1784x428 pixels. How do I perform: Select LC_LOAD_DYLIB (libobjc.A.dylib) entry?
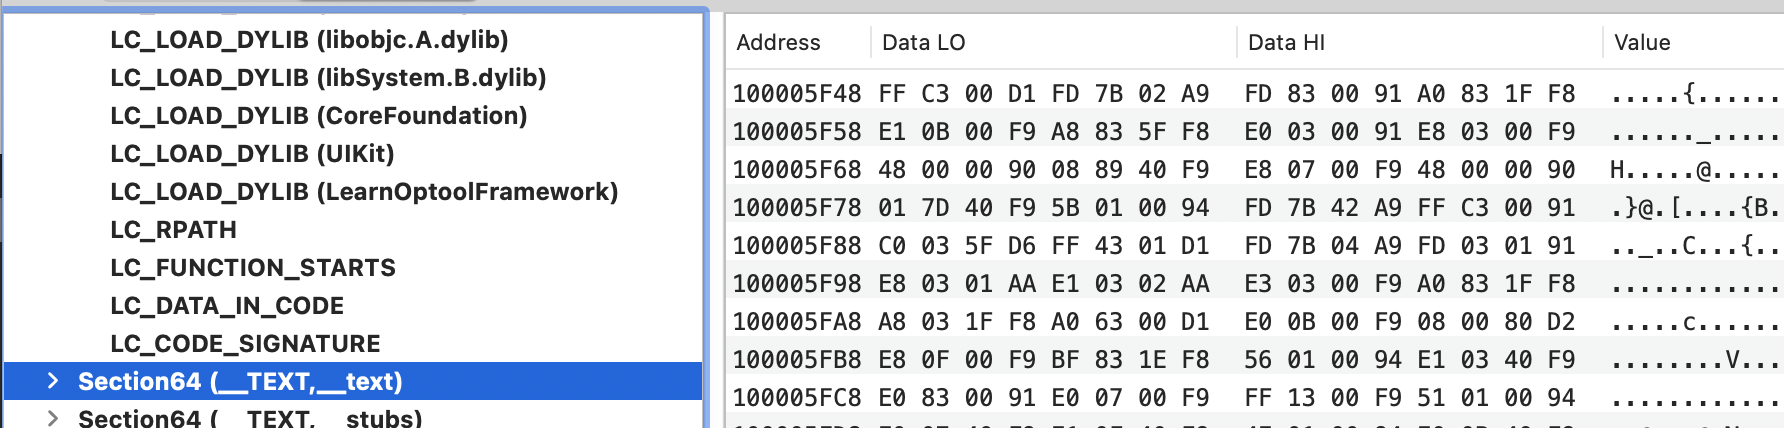[x=309, y=40]
